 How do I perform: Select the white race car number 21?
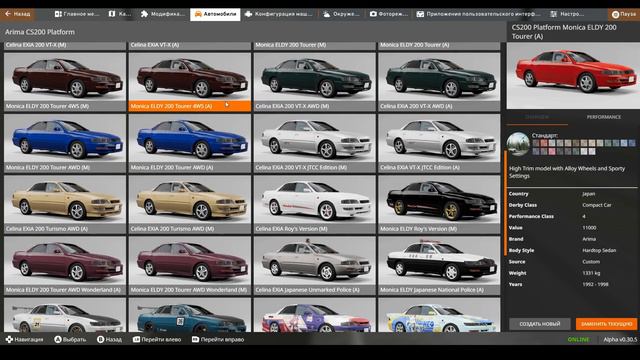[x=65, y=315]
